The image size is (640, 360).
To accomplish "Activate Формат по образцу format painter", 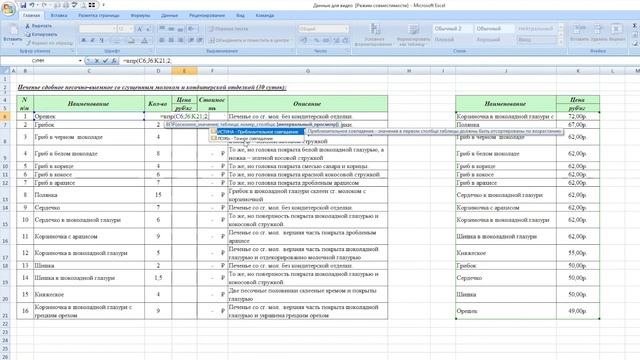I will pyautogui.click(x=49, y=42).
